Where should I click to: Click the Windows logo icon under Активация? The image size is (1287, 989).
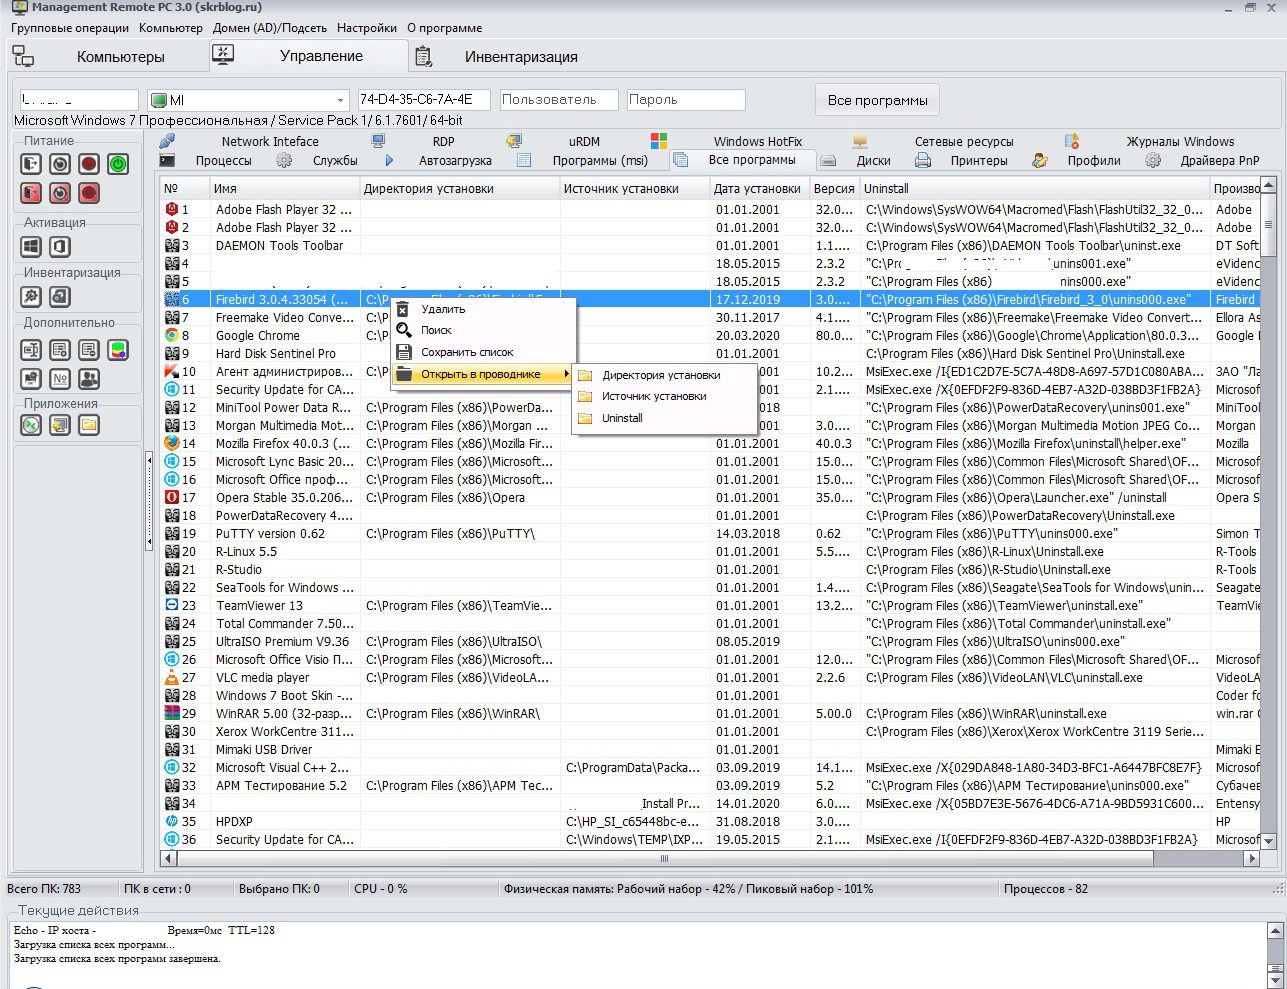coord(31,246)
